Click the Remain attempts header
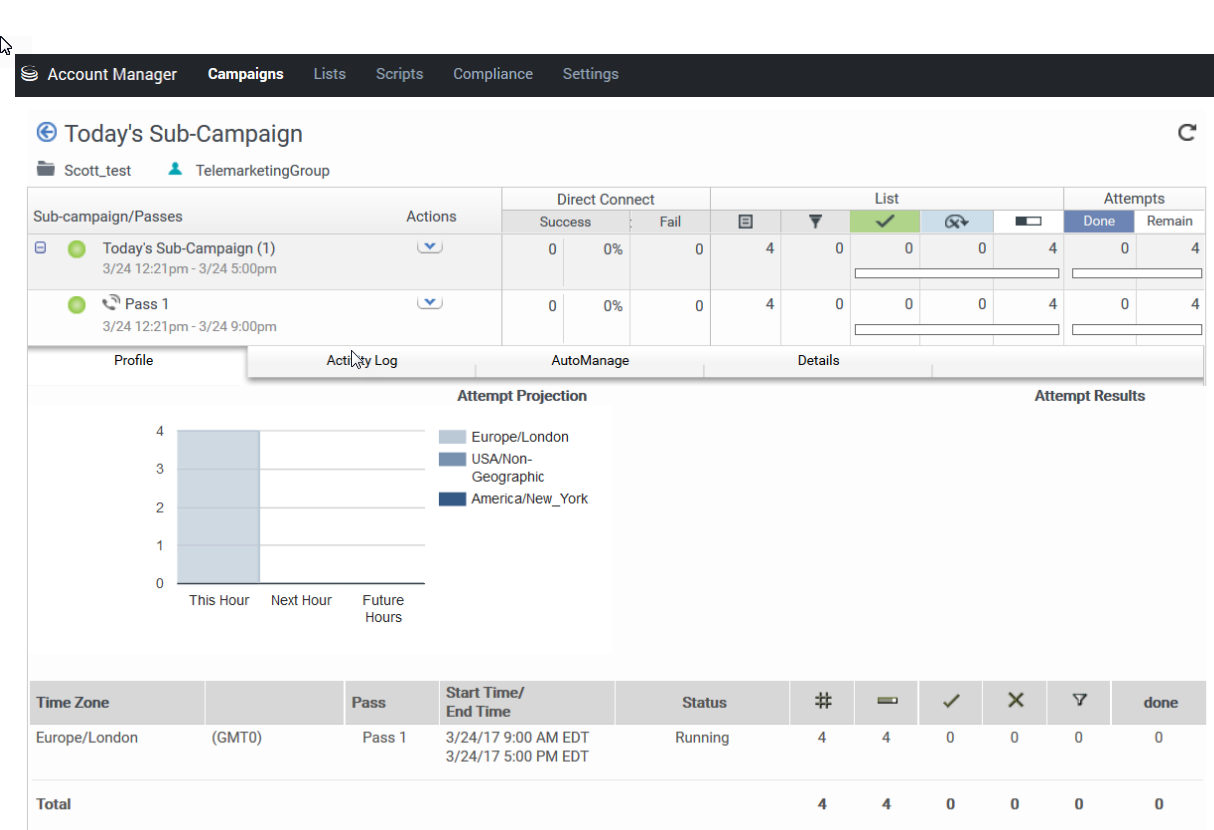This screenshot has width=1214, height=830. pos(1169,221)
